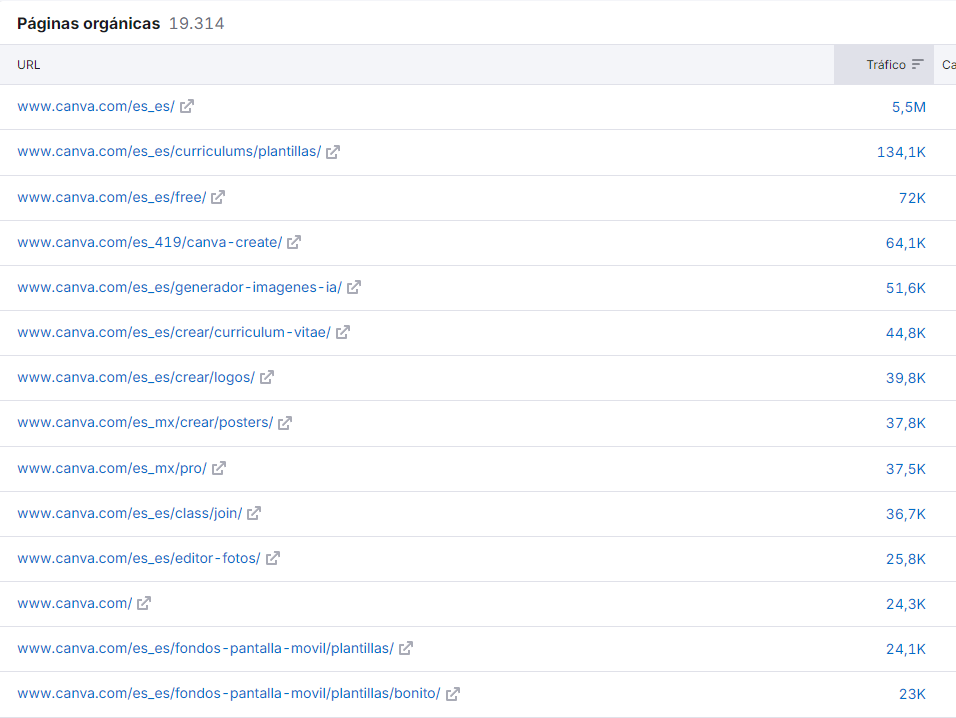Open external link icon for class/join URL

coord(254,513)
